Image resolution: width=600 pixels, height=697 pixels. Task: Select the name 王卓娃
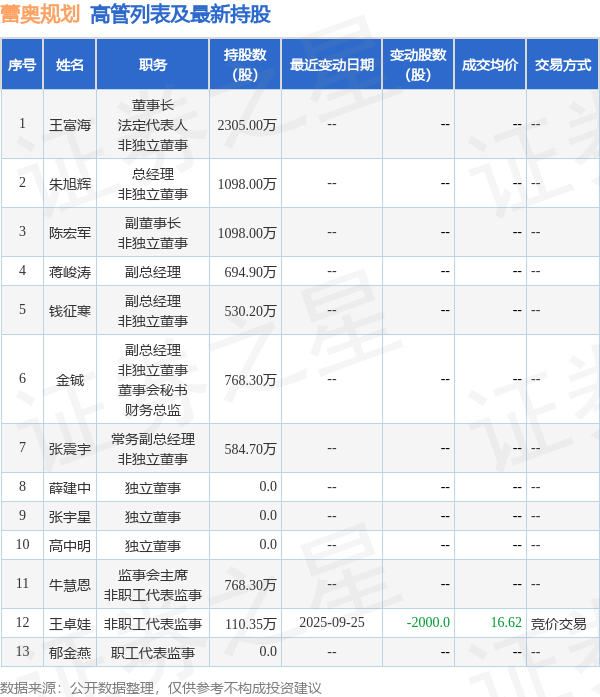click(70, 624)
